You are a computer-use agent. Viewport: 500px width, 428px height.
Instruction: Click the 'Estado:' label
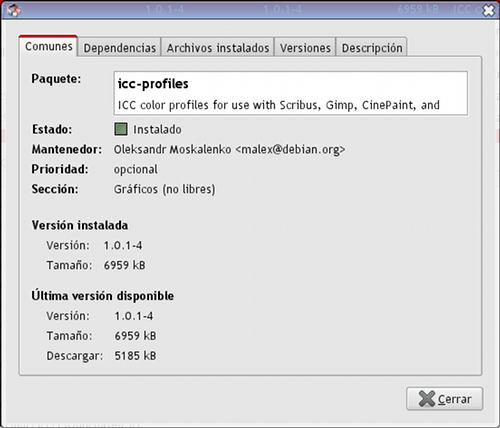(x=52, y=129)
